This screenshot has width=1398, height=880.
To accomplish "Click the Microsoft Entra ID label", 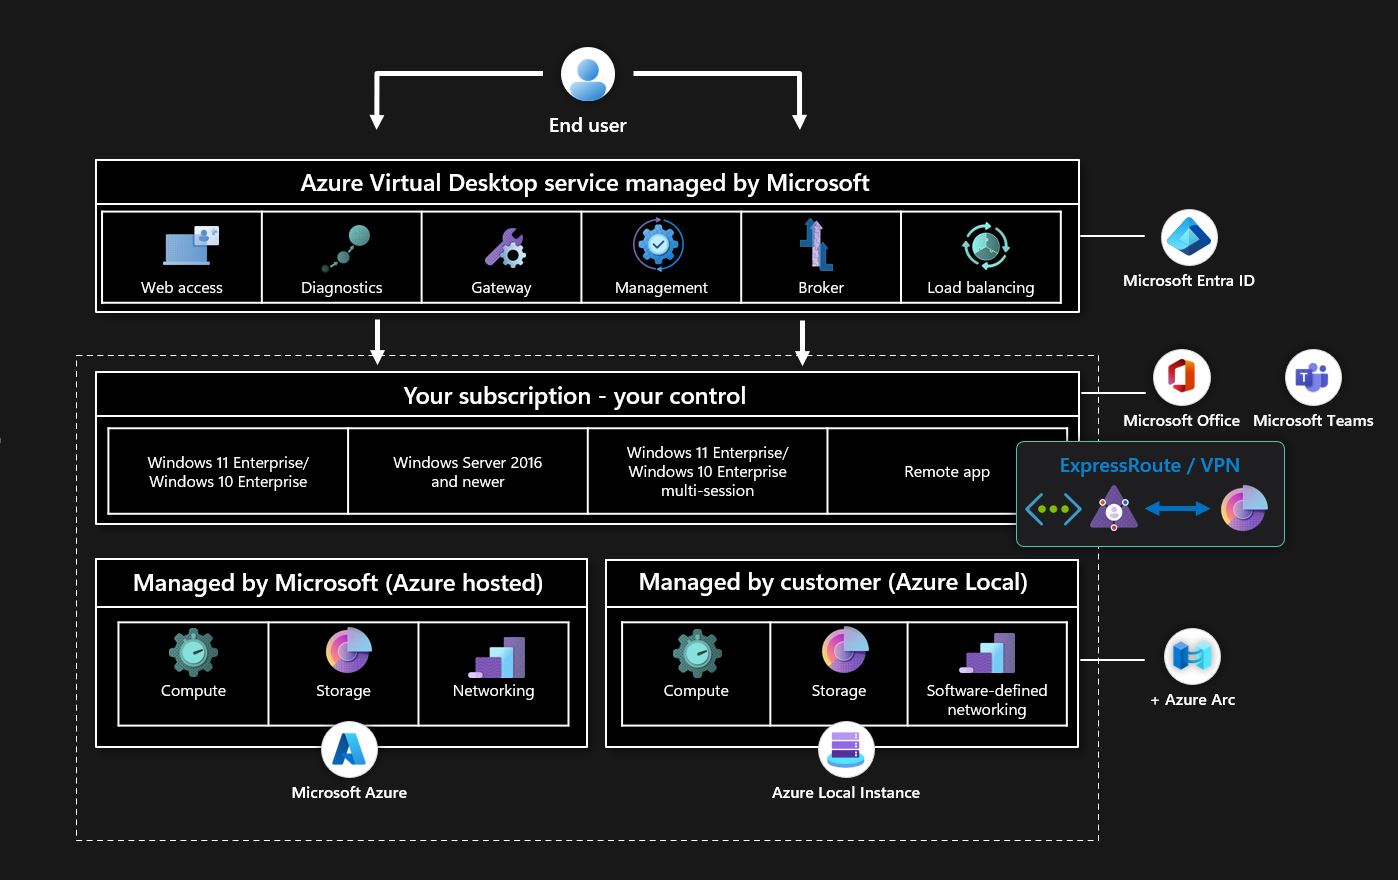I will tap(1189, 281).
